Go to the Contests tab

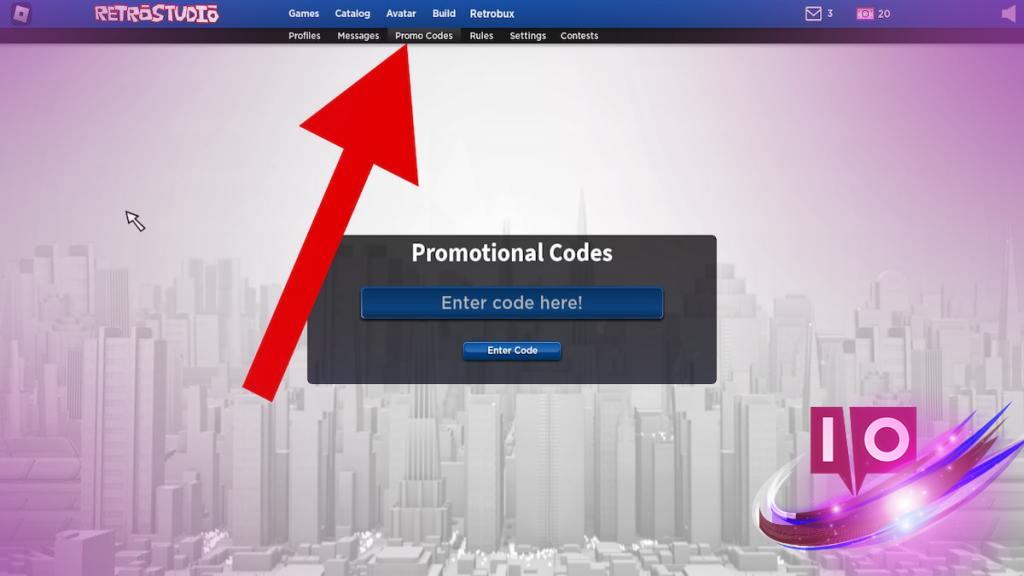(579, 36)
